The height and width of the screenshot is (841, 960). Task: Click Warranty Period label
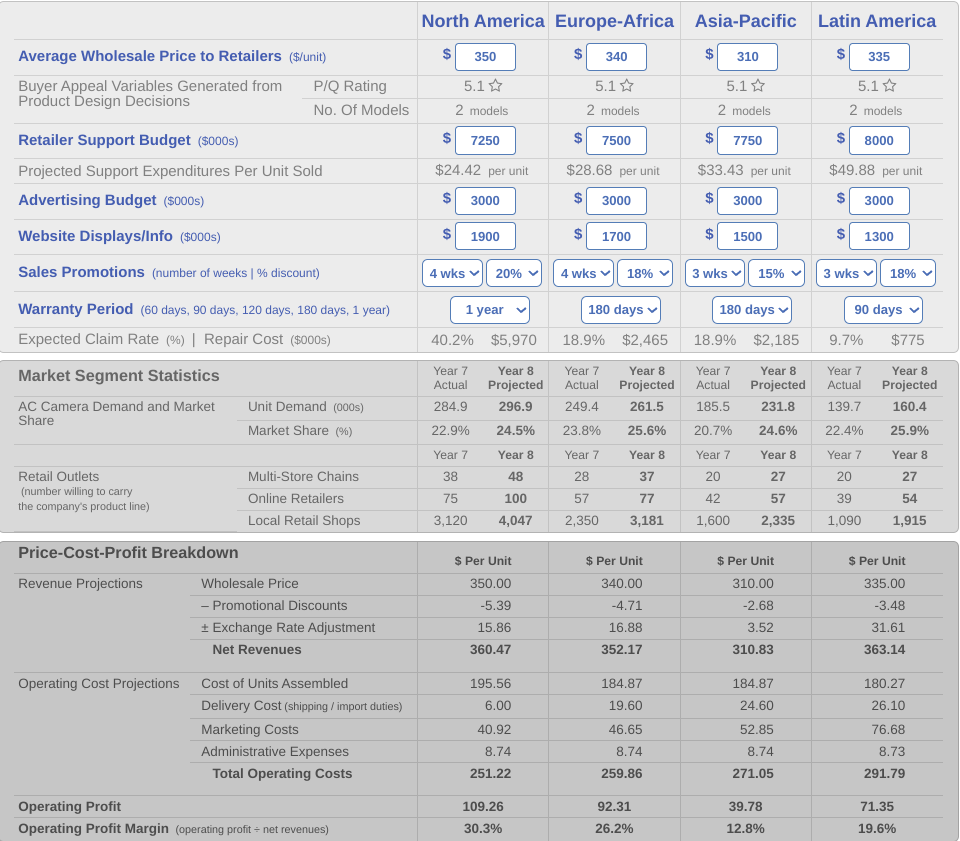(x=76, y=309)
